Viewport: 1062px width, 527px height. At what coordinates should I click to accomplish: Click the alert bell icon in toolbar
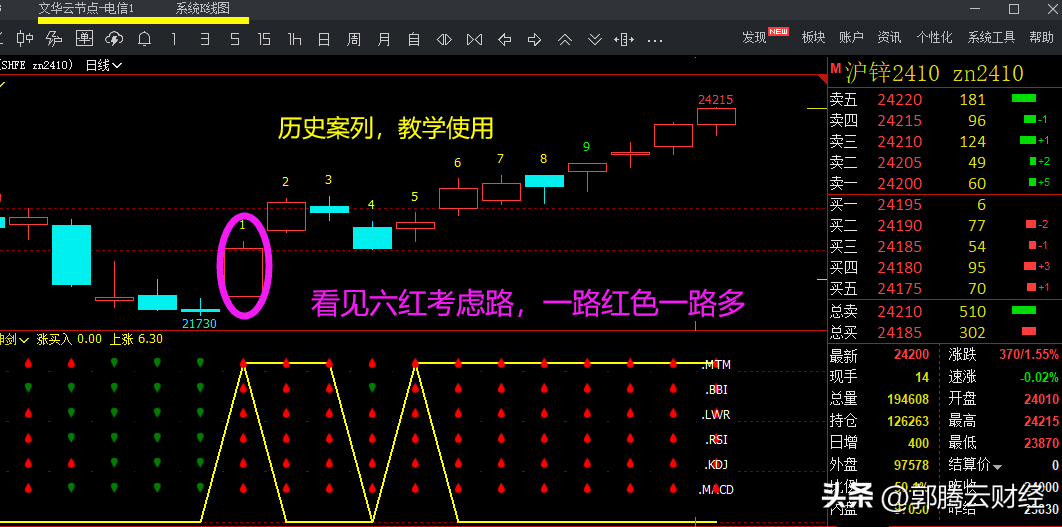click(x=144, y=39)
